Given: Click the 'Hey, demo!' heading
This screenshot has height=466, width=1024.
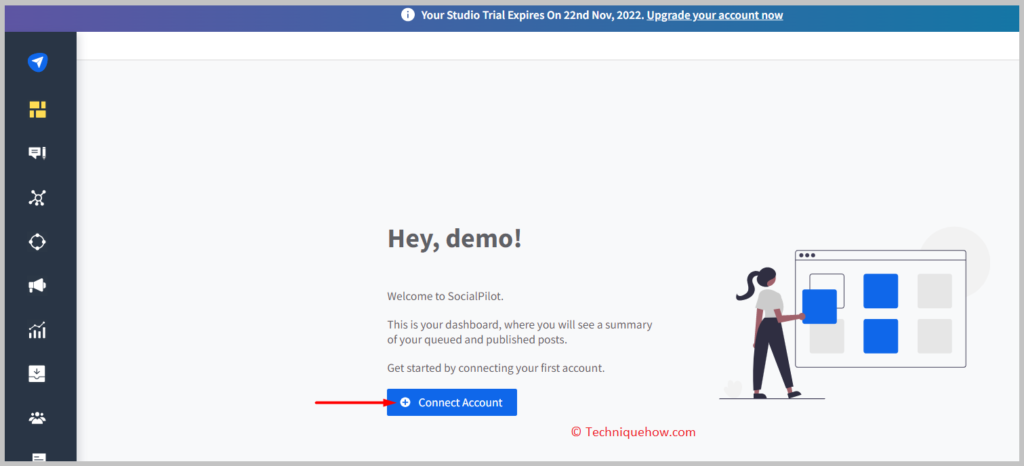Looking at the screenshot, I should [x=455, y=239].
